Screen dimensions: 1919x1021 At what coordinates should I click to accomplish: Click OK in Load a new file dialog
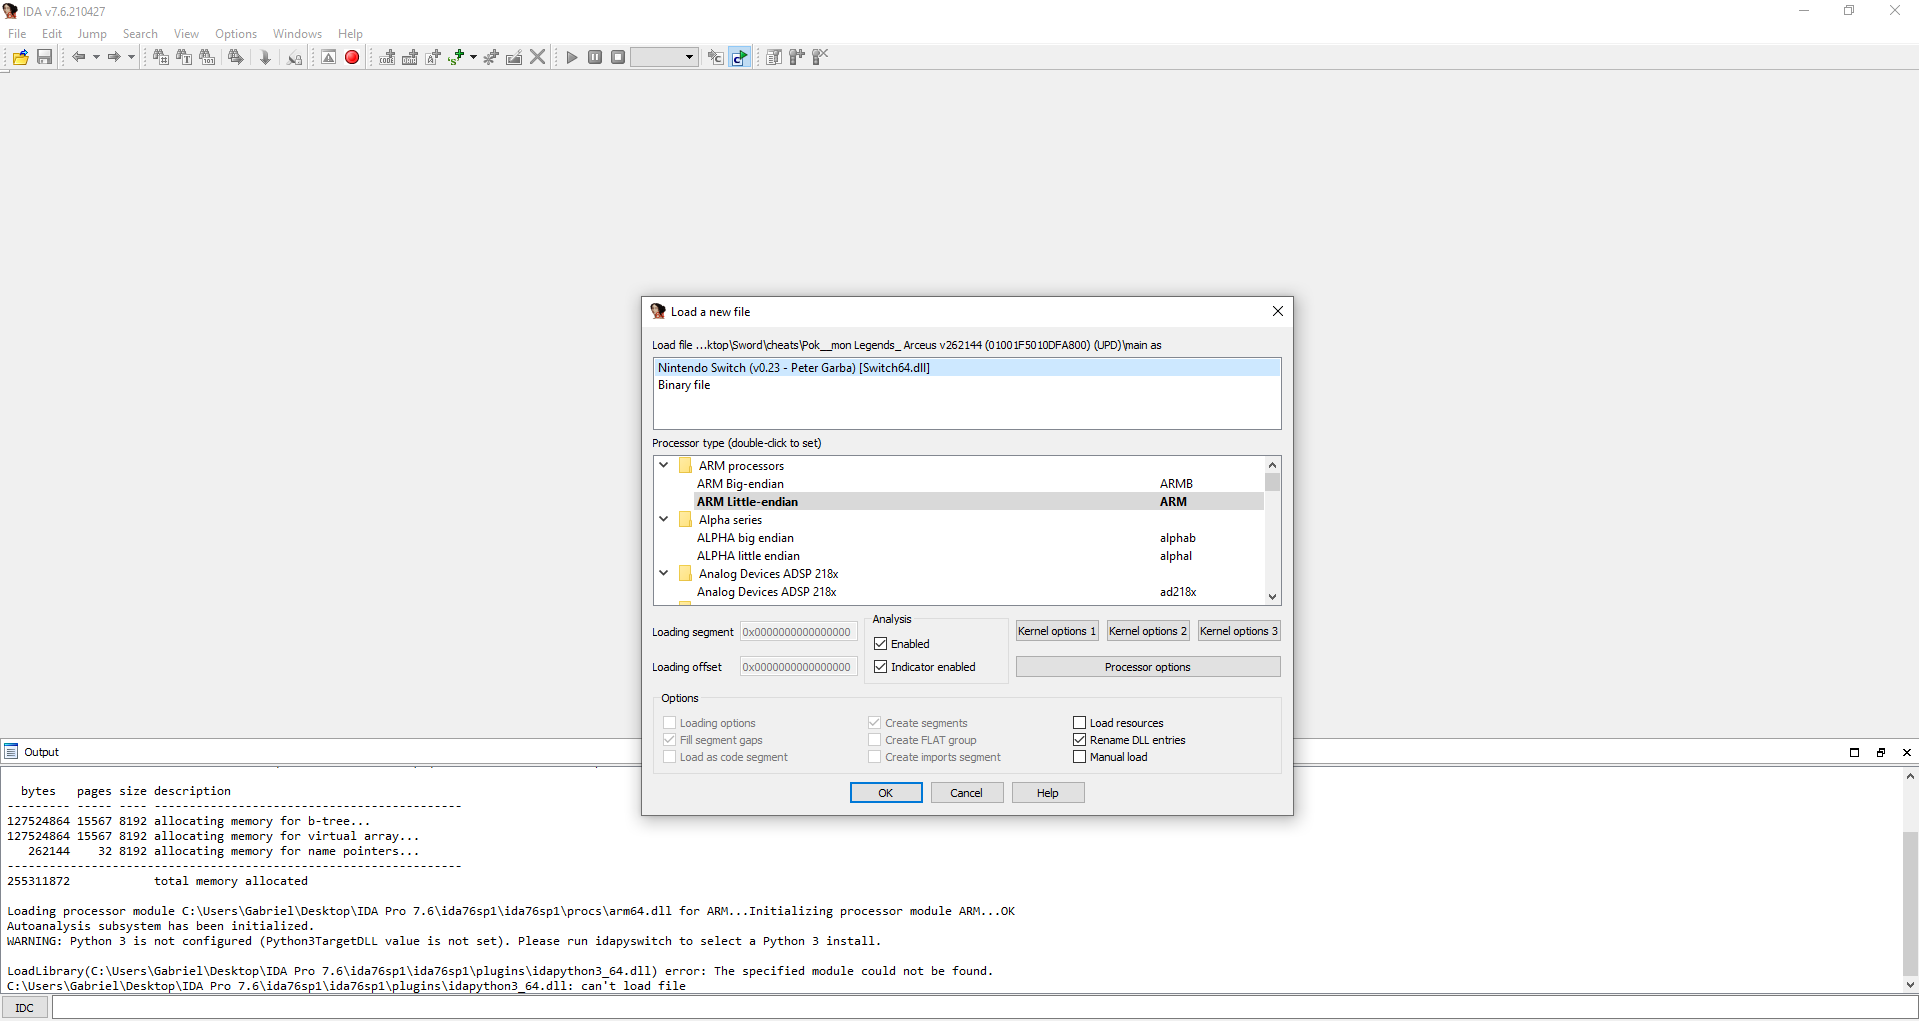tap(886, 793)
